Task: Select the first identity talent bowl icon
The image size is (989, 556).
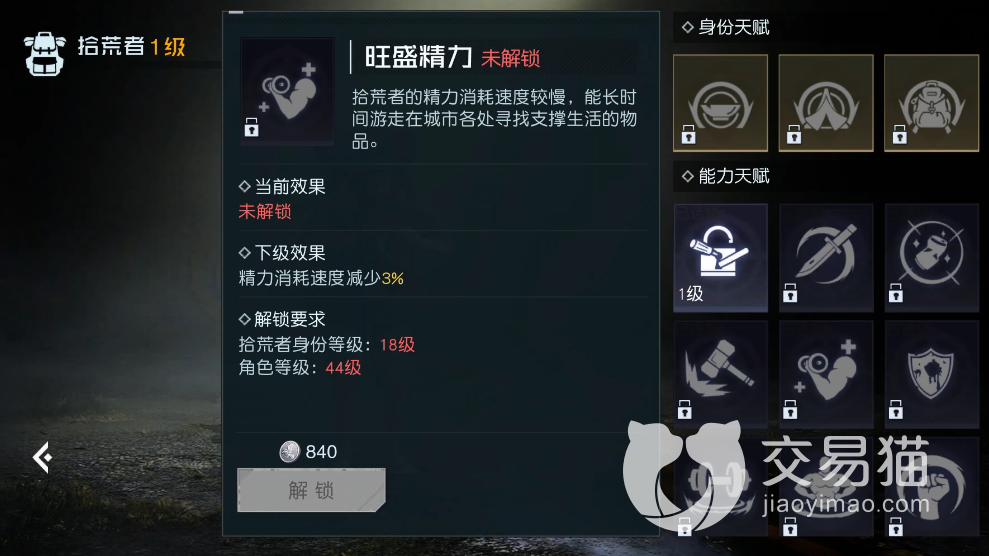Action: [x=720, y=103]
